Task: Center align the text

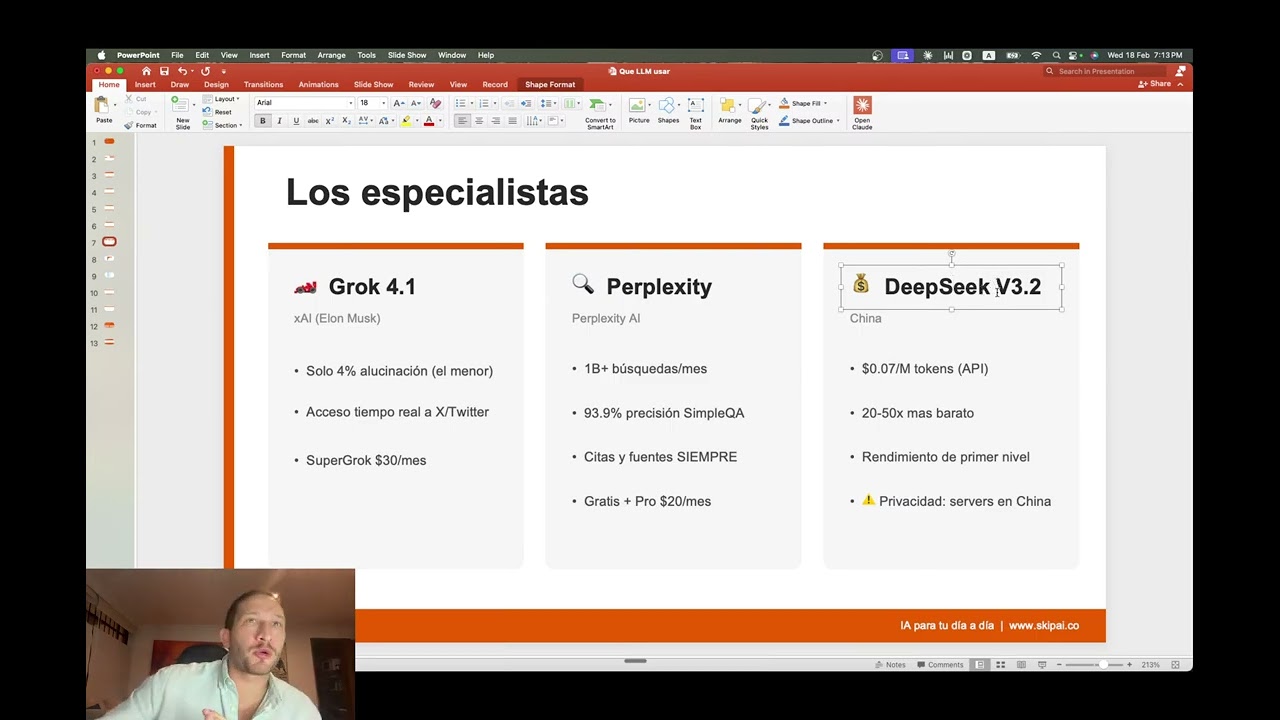Action: [479, 120]
